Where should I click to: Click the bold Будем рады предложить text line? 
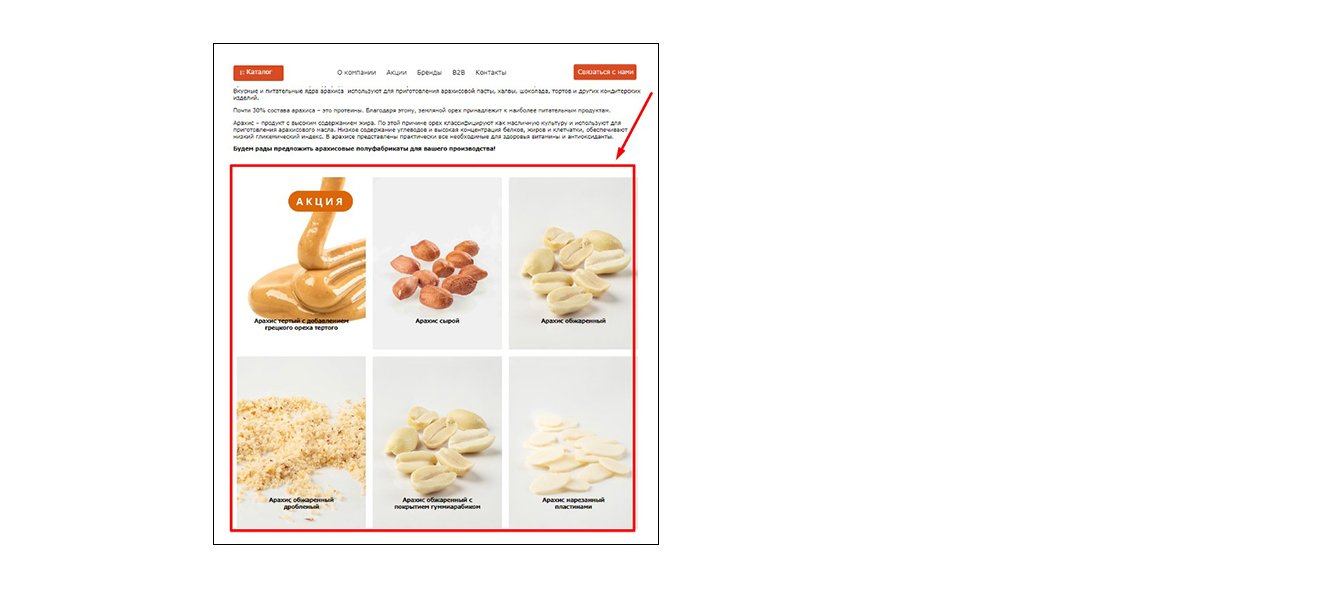[x=364, y=148]
